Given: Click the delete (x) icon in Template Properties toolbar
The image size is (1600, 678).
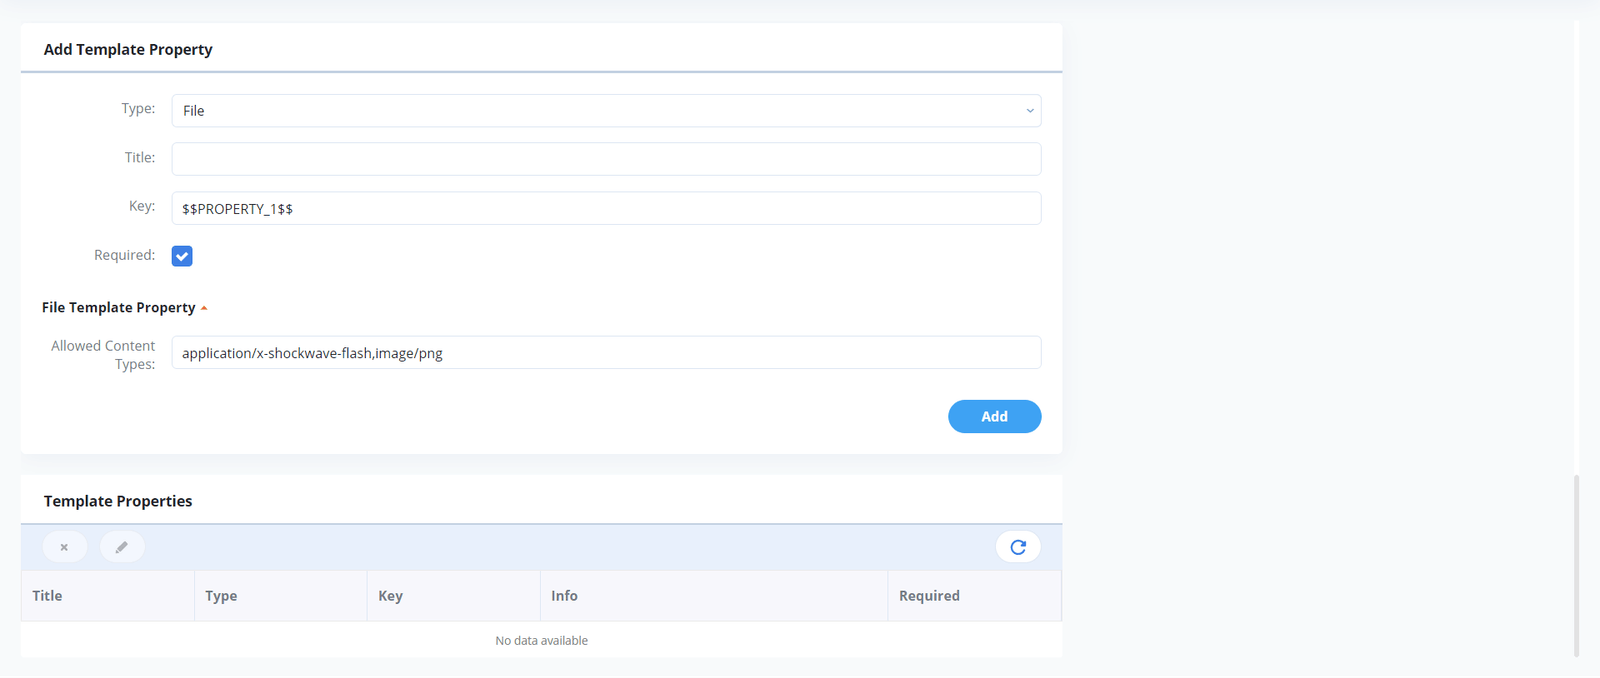Looking at the screenshot, I should point(64,547).
